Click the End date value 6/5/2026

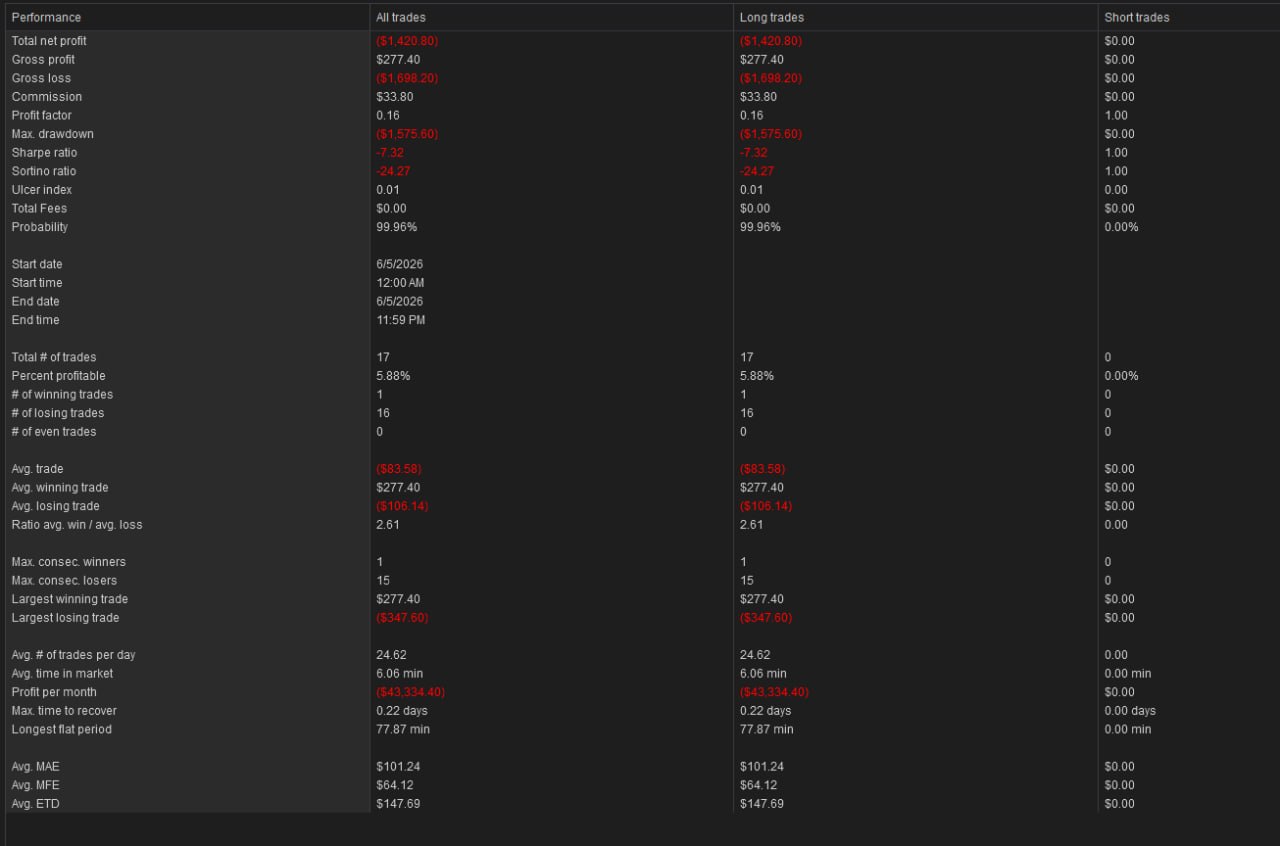point(400,301)
